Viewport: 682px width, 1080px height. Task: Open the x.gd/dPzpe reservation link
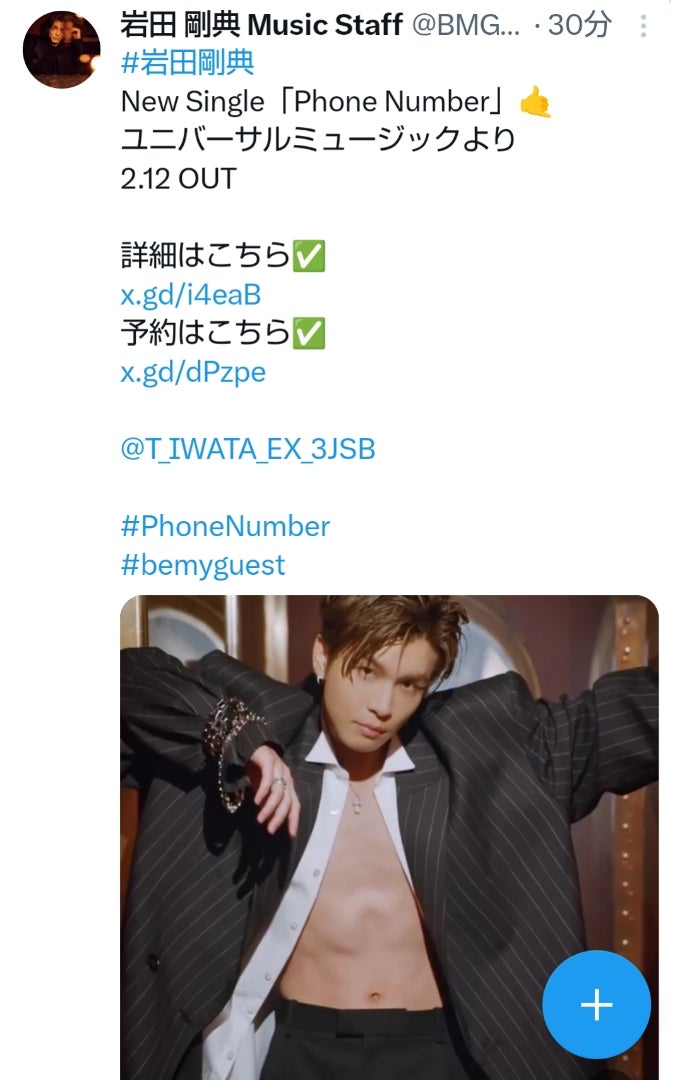point(193,372)
